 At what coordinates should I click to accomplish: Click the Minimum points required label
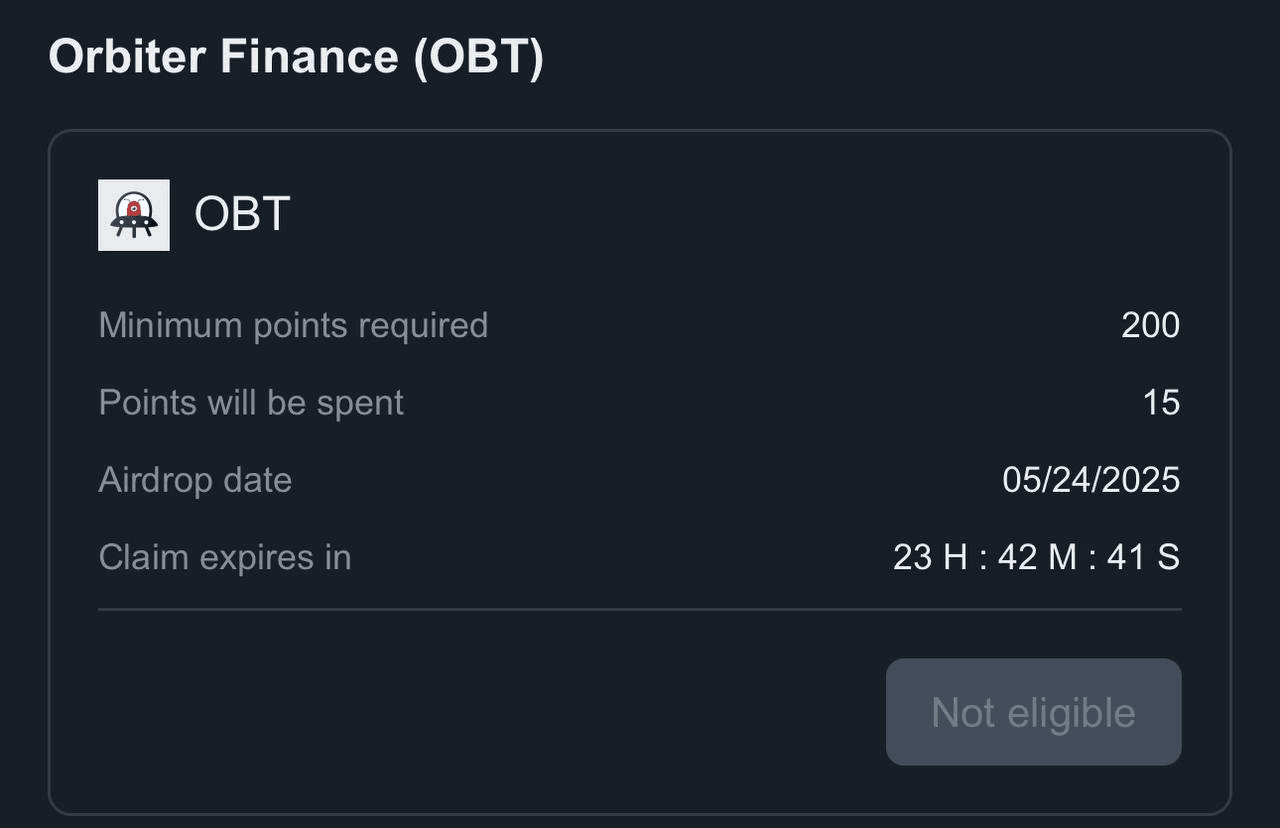coord(293,325)
